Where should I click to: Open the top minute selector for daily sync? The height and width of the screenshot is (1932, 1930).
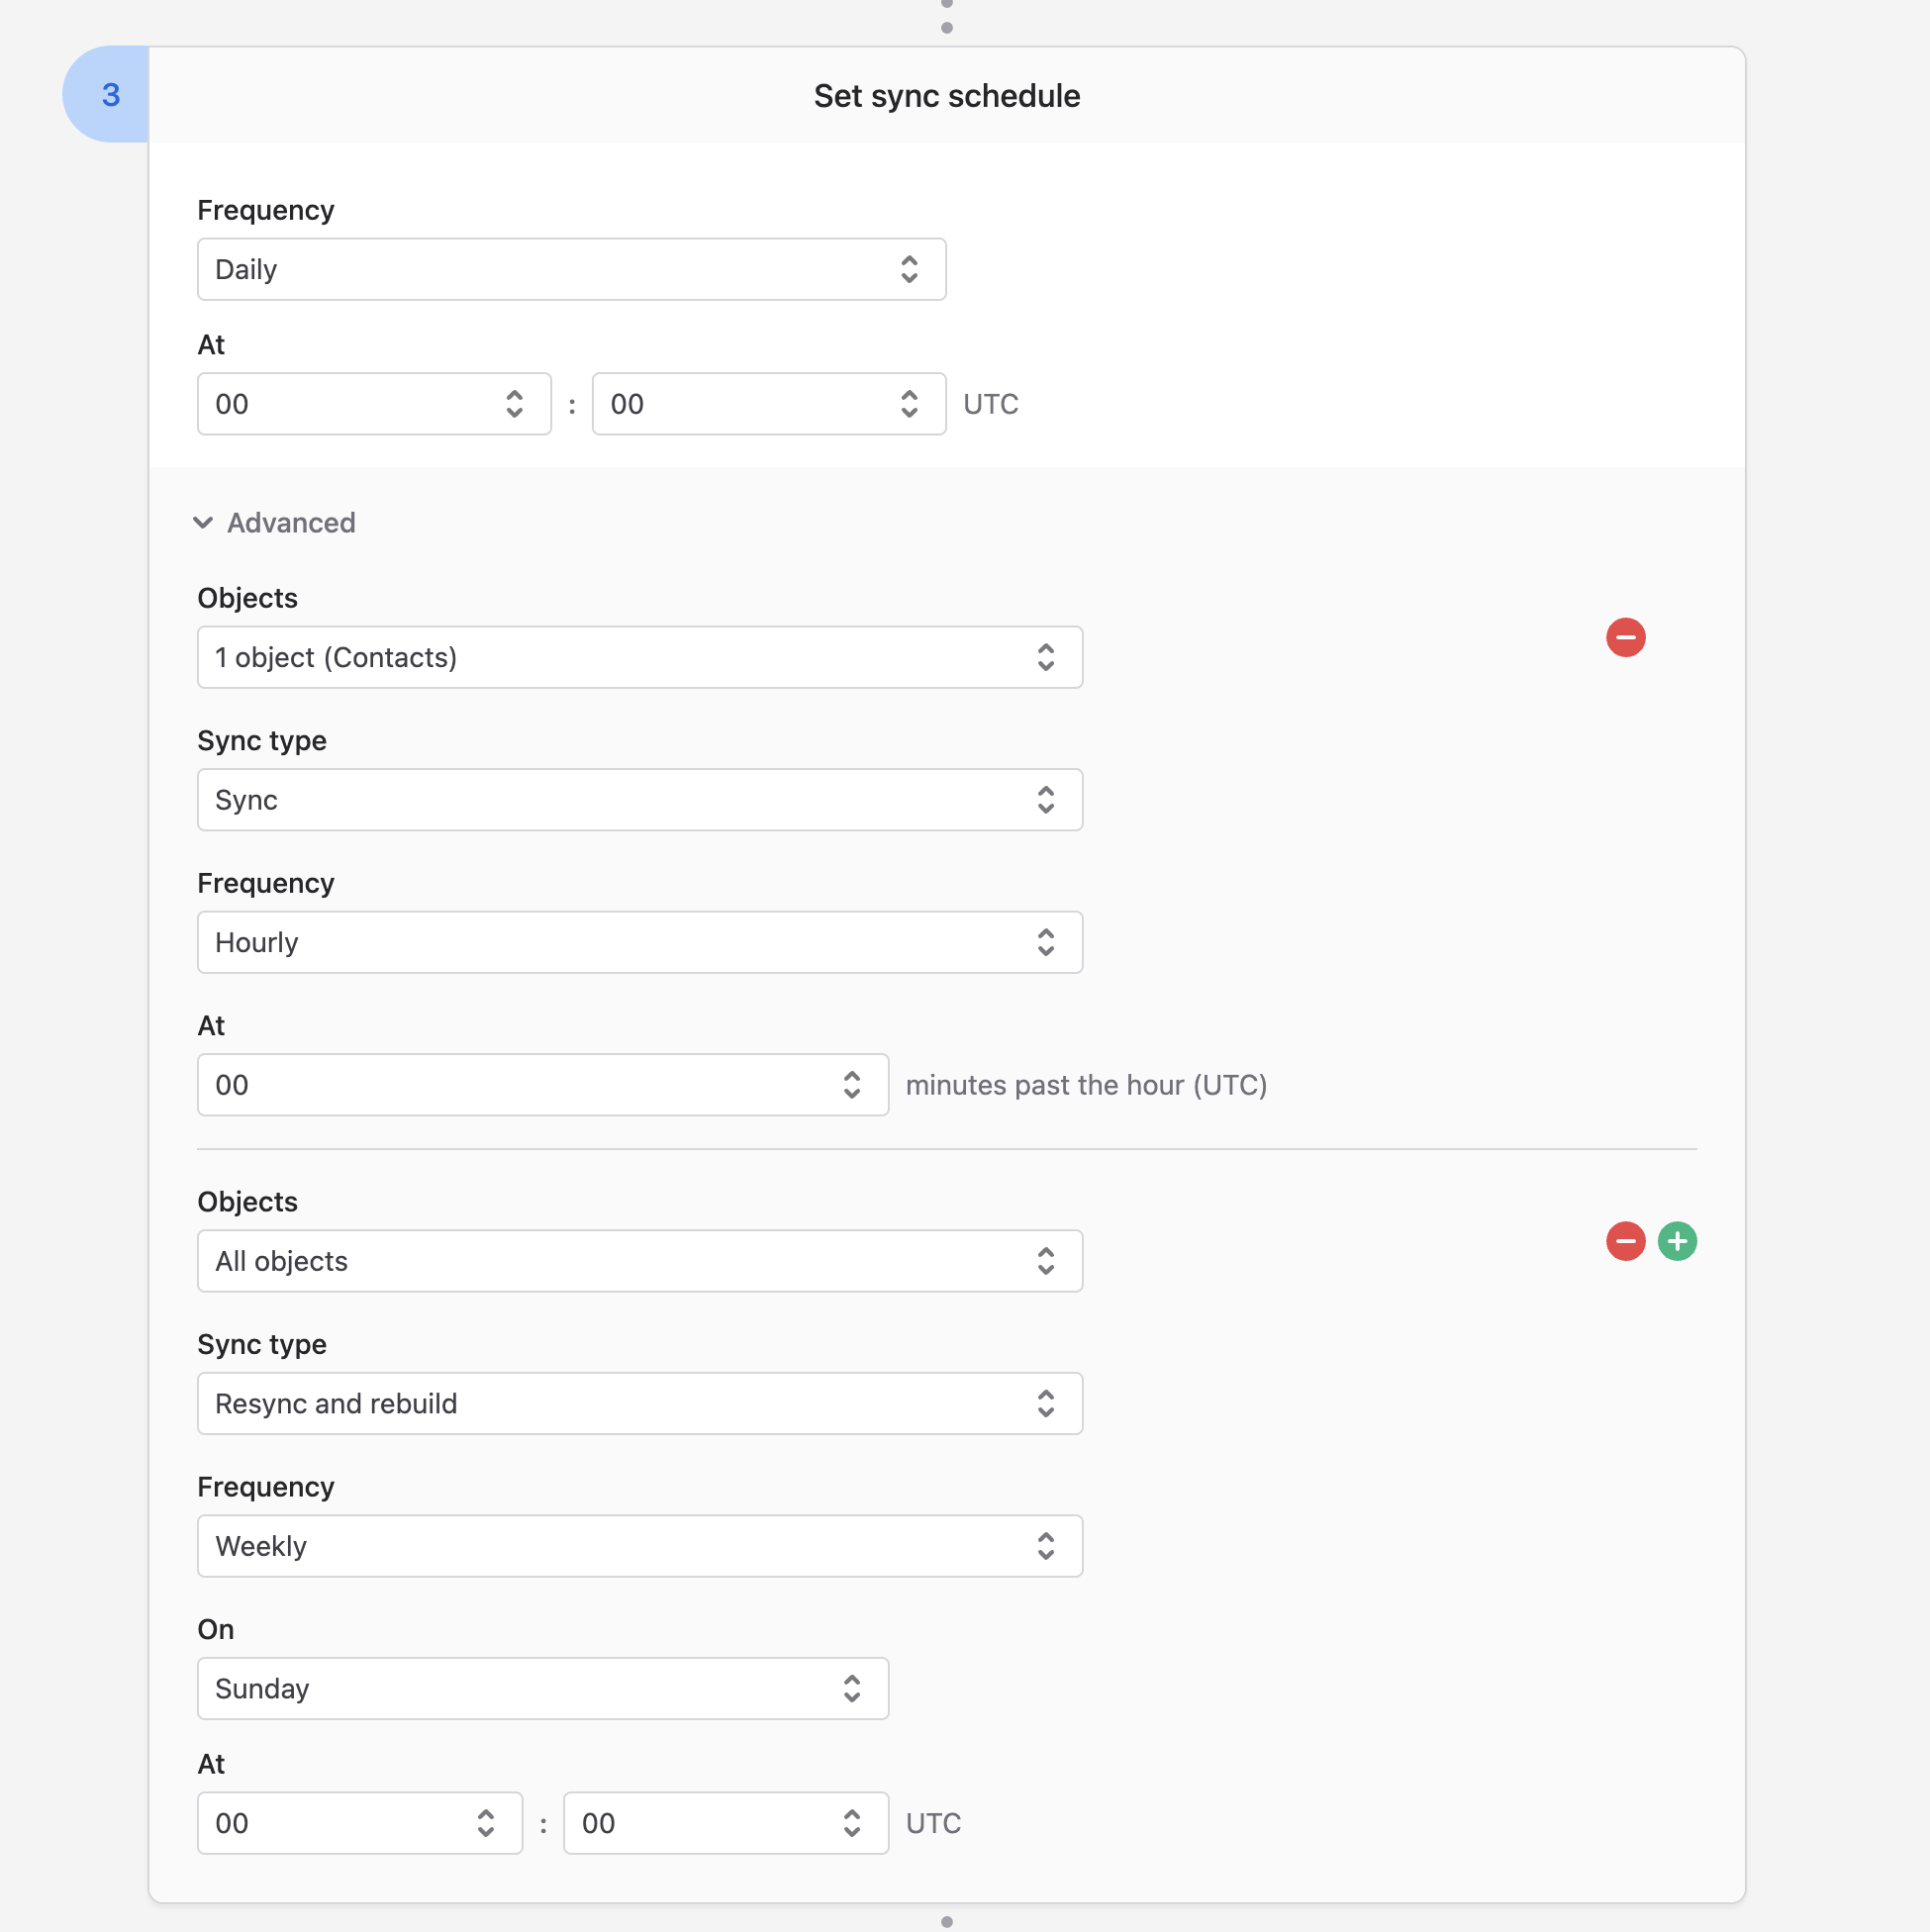(768, 404)
